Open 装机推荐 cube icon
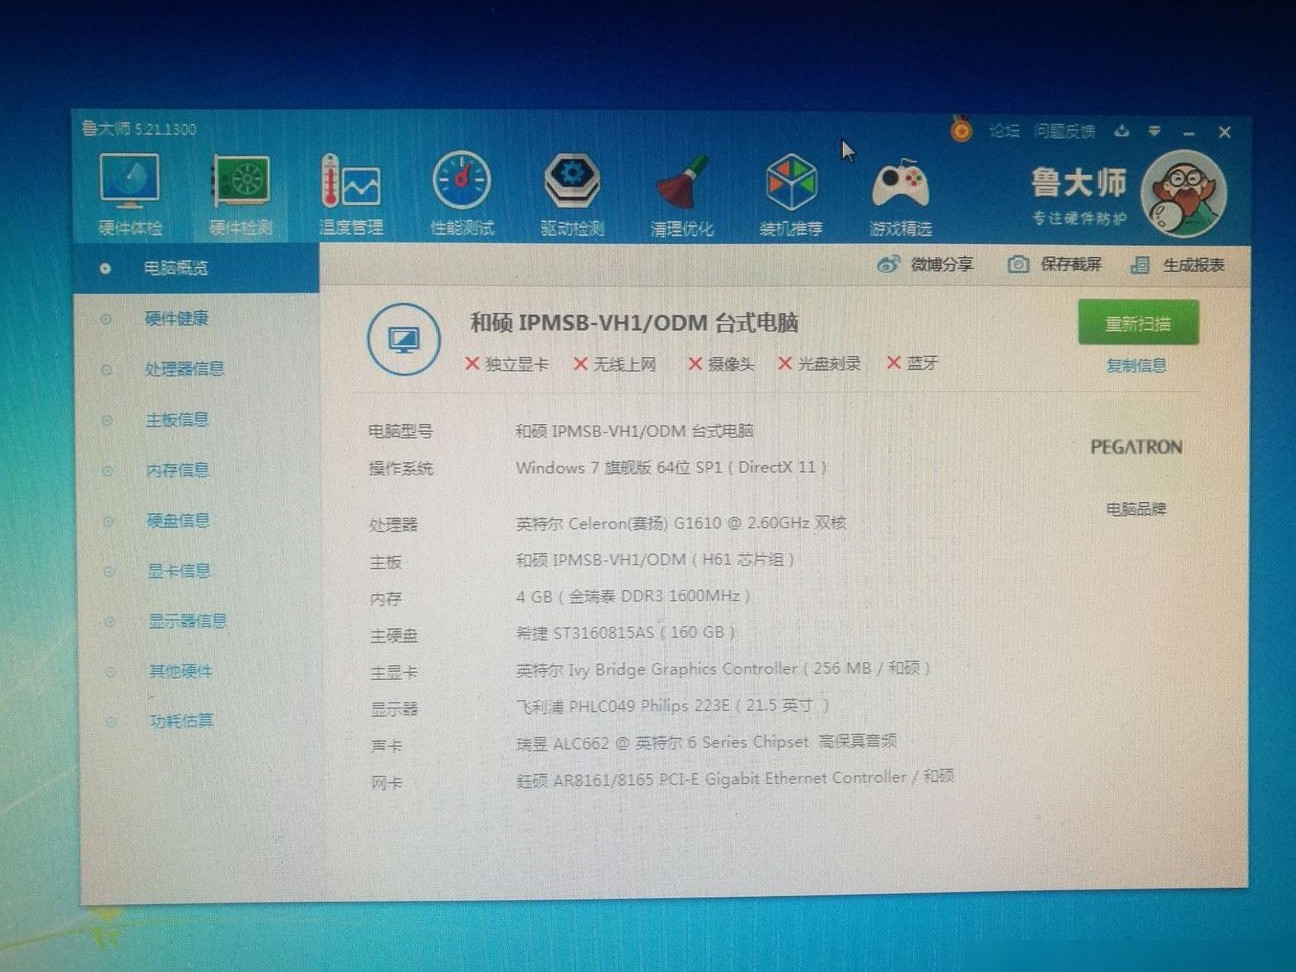The width and height of the screenshot is (1296, 972). tap(791, 195)
